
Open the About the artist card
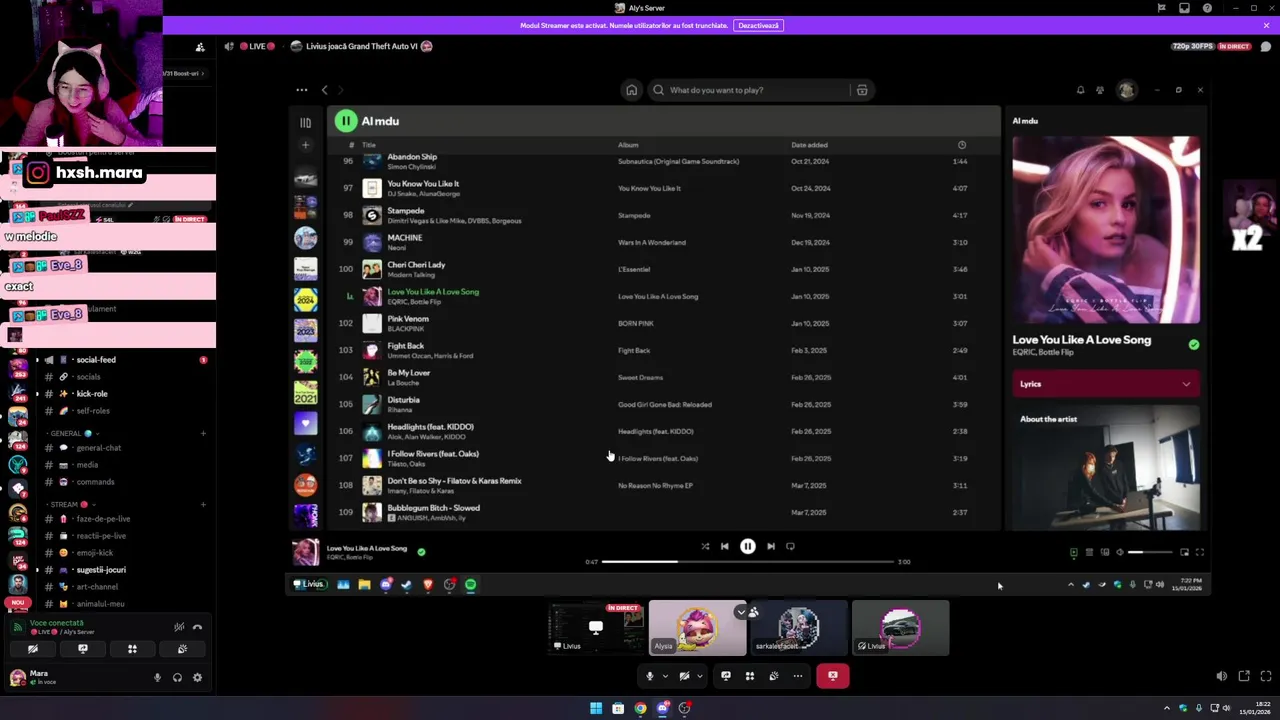(x=1105, y=468)
